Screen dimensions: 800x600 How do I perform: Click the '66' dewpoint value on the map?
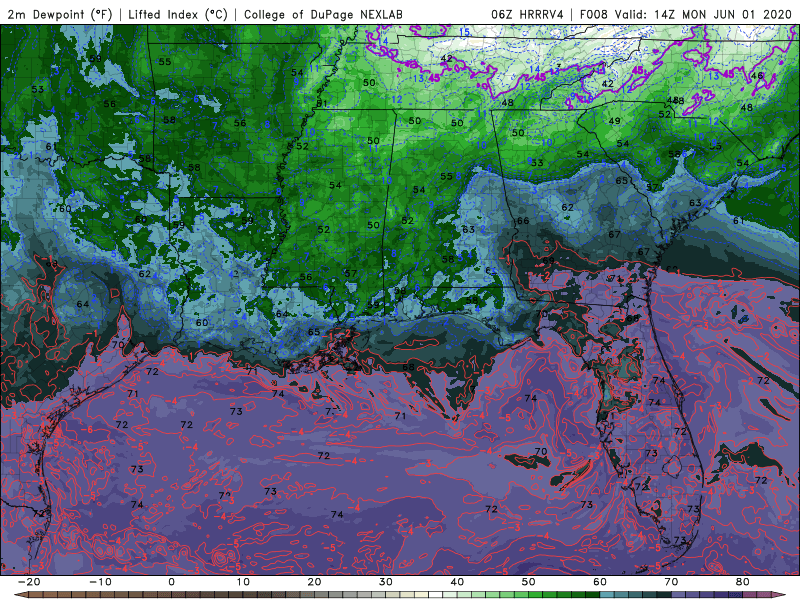[523, 221]
